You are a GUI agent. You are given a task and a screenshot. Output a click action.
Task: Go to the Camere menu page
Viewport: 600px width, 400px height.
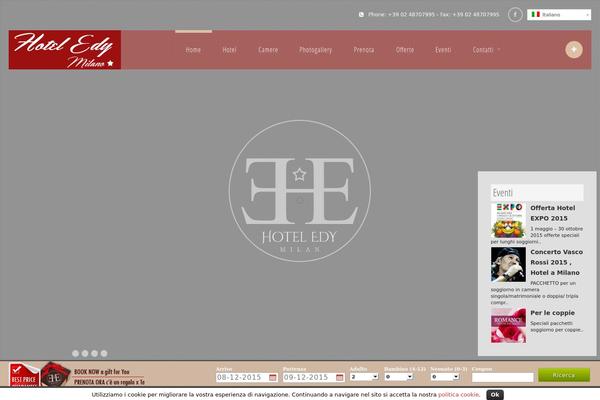268,50
